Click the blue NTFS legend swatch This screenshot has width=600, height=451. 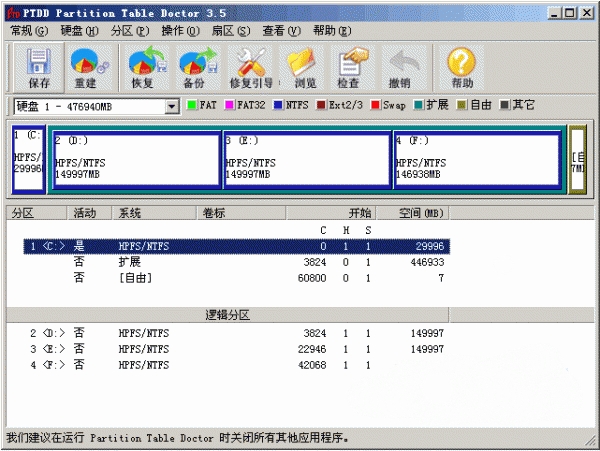(x=278, y=105)
